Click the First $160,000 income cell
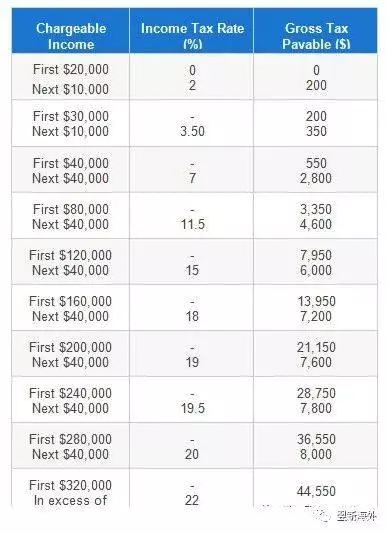The height and width of the screenshot is (533, 388). [x=70, y=301]
